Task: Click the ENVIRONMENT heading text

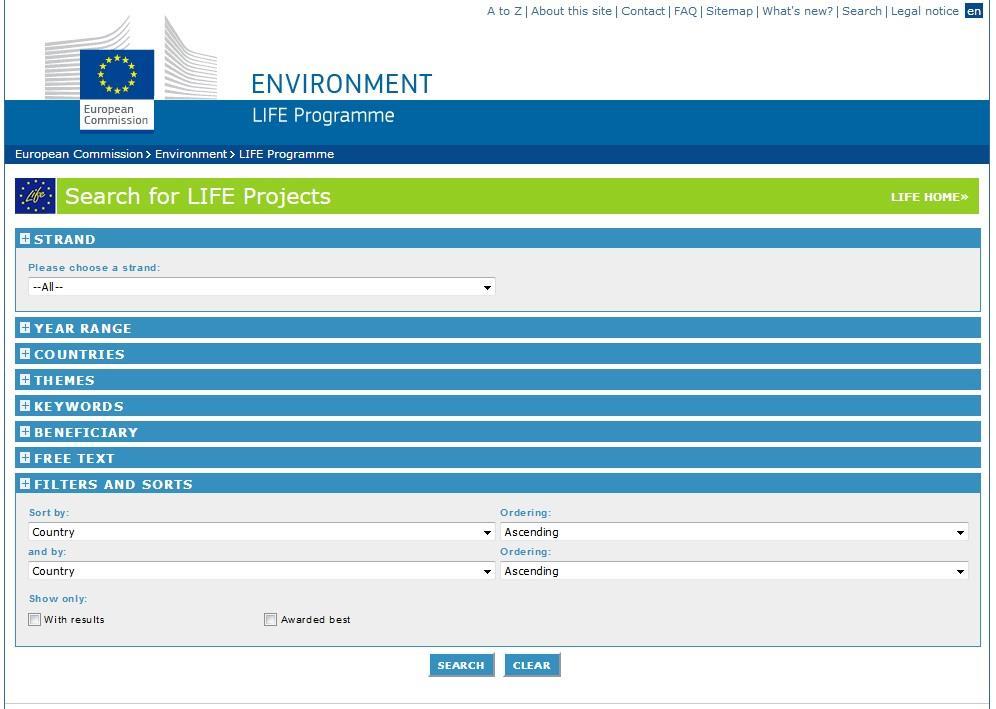Action: 342,84
